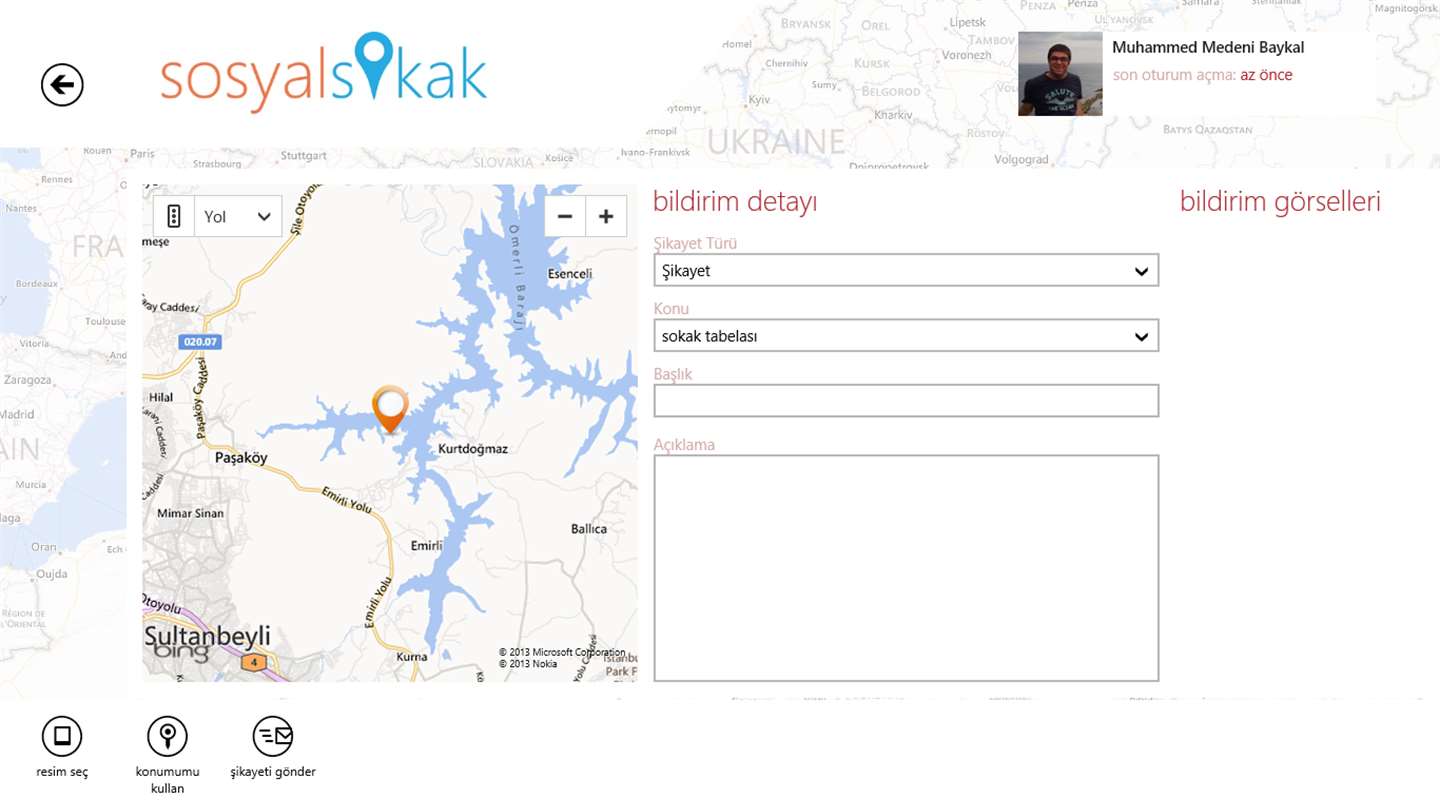View the bildirim görselleri section heading

click(1280, 201)
